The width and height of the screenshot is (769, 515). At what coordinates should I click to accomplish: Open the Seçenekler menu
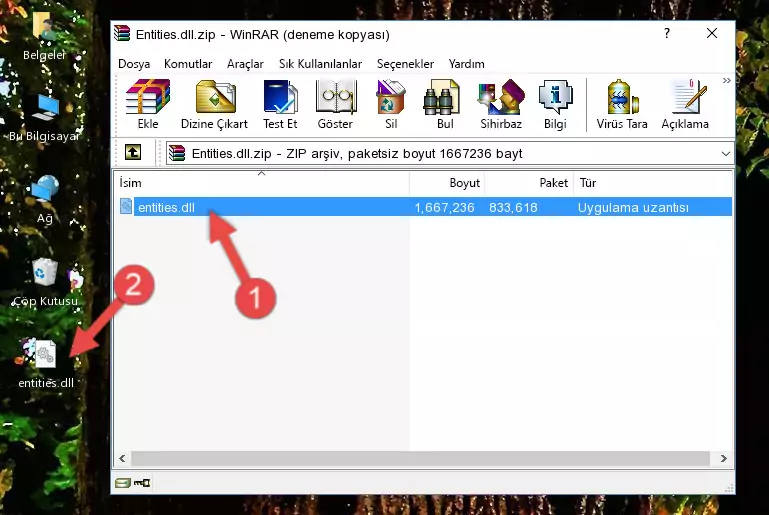coord(405,64)
